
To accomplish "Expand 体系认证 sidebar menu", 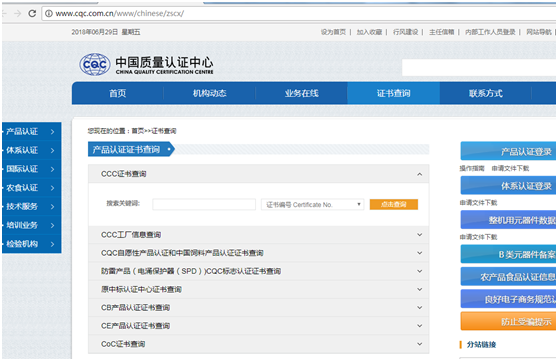I will coord(31,150).
